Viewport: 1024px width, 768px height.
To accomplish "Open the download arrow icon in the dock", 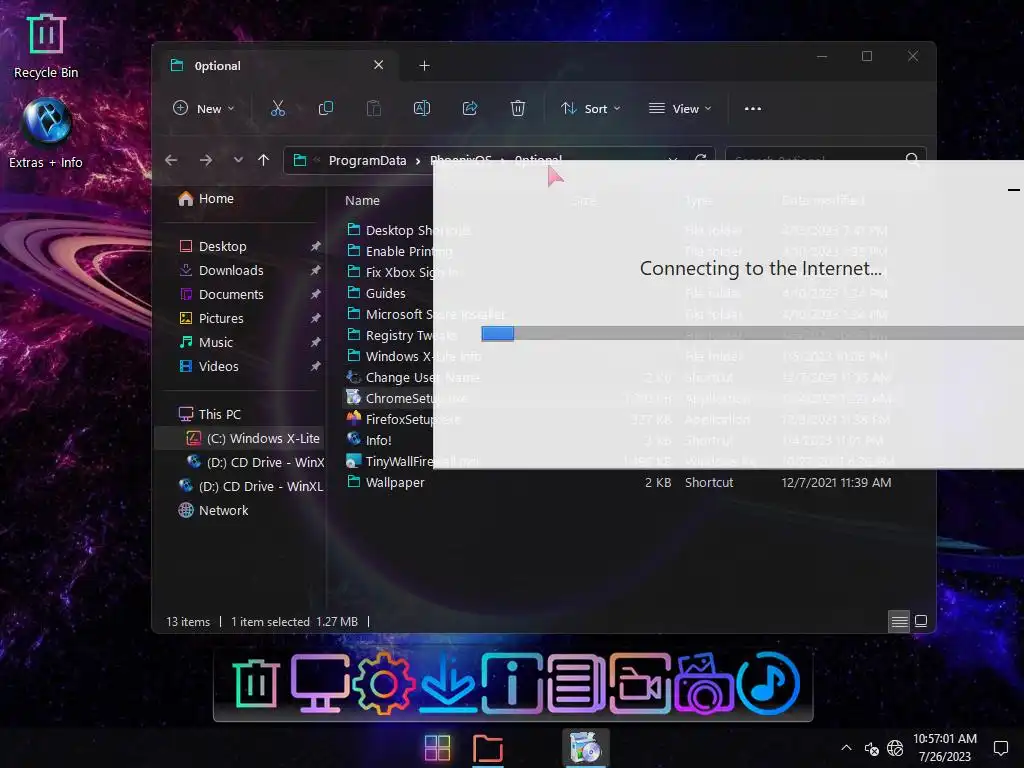I will (x=448, y=684).
